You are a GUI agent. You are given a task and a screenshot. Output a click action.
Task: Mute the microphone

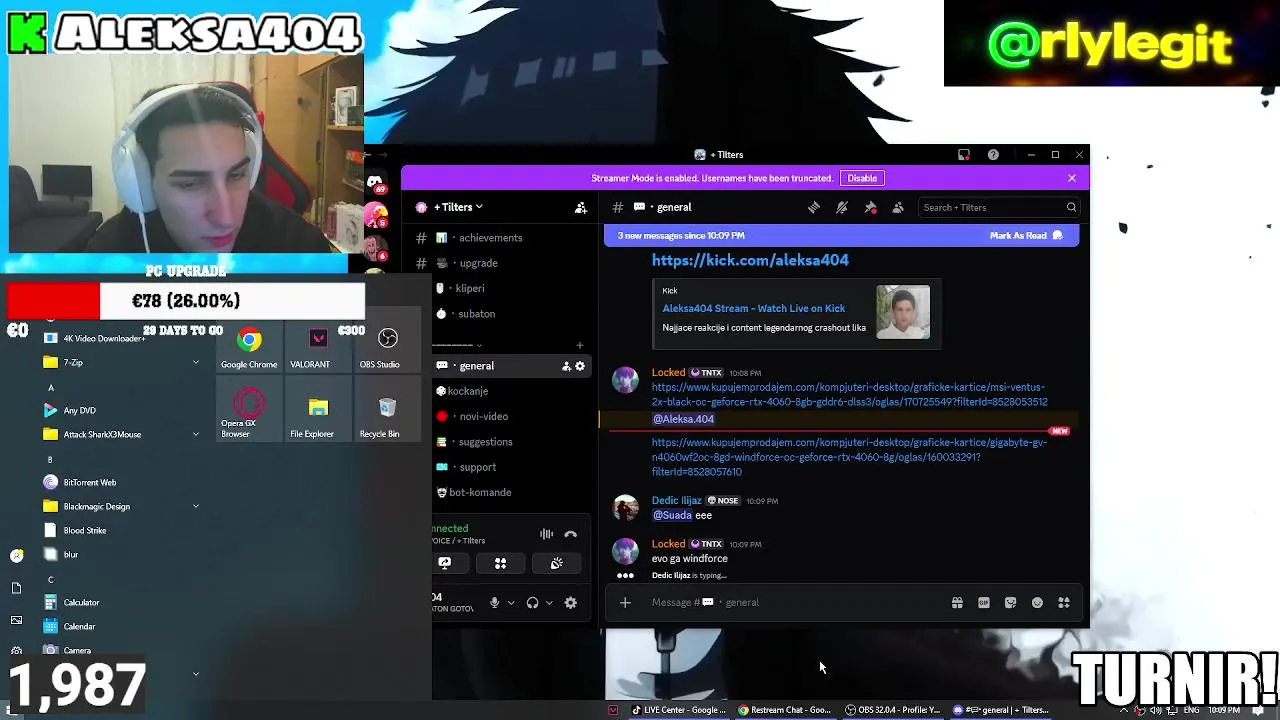pyautogui.click(x=494, y=603)
